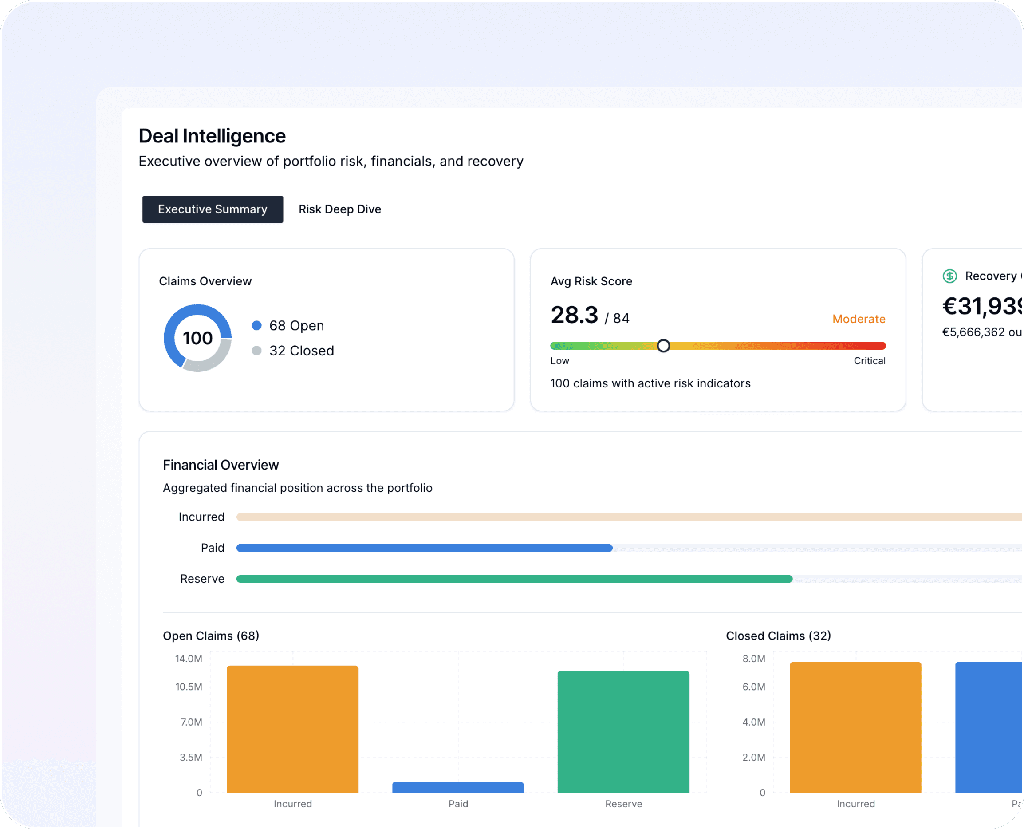This screenshot has height=829, width=1024.
Task: Click the 28.3 risk score value
Action: 574,315
